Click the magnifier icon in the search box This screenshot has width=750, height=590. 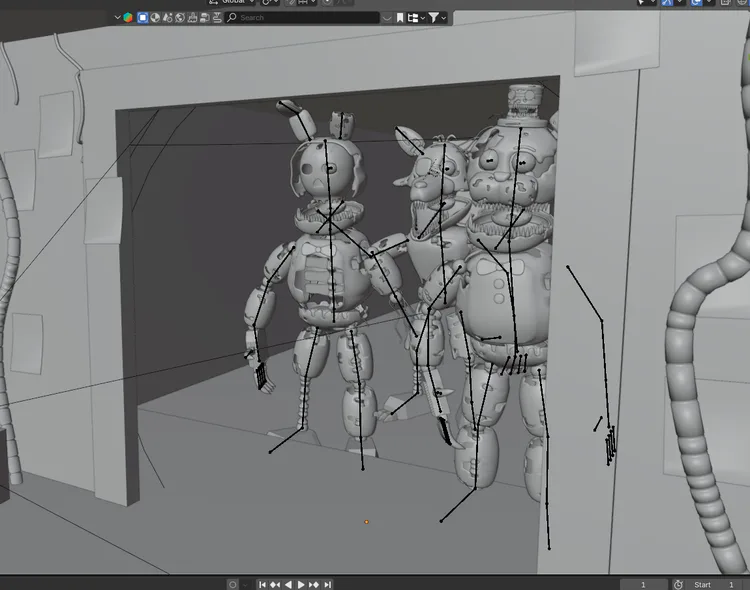coord(232,18)
